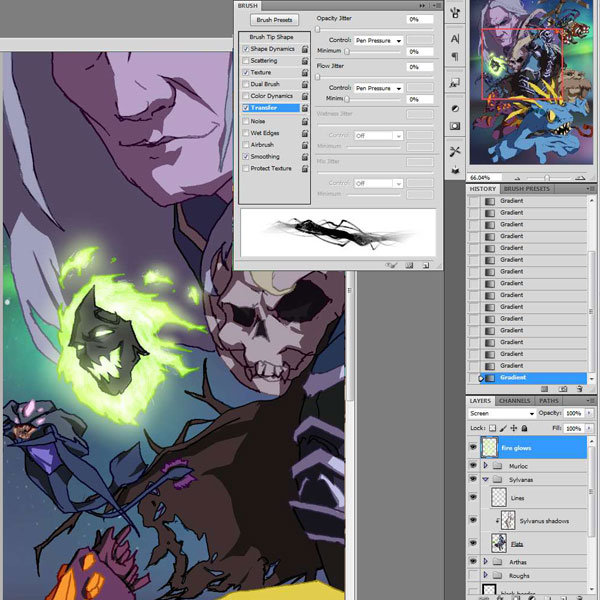Viewport: 600px width, 600px height.
Task: Click Lock image pixels brush icon
Action: tap(504, 428)
